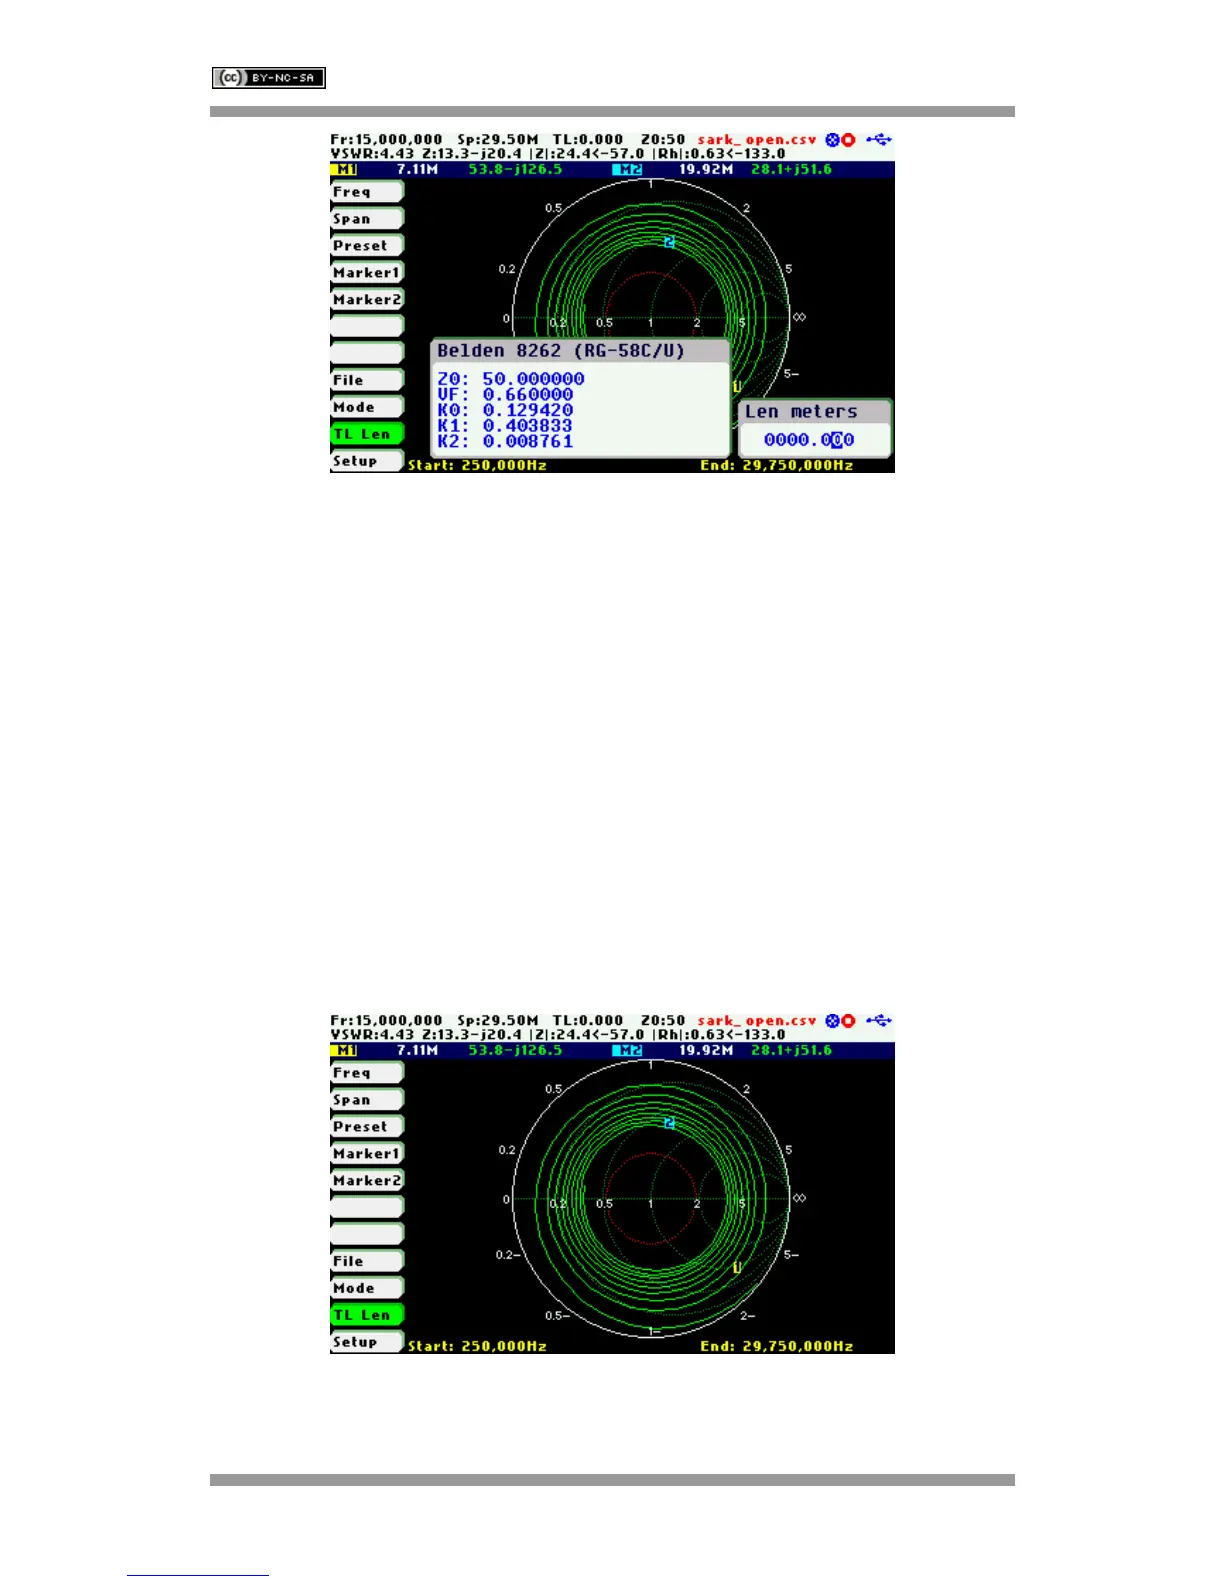The width and height of the screenshot is (1224, 1584).
Task: Click the Z0: 50.000000 value in the cable dialog
Action: point(511,378)
